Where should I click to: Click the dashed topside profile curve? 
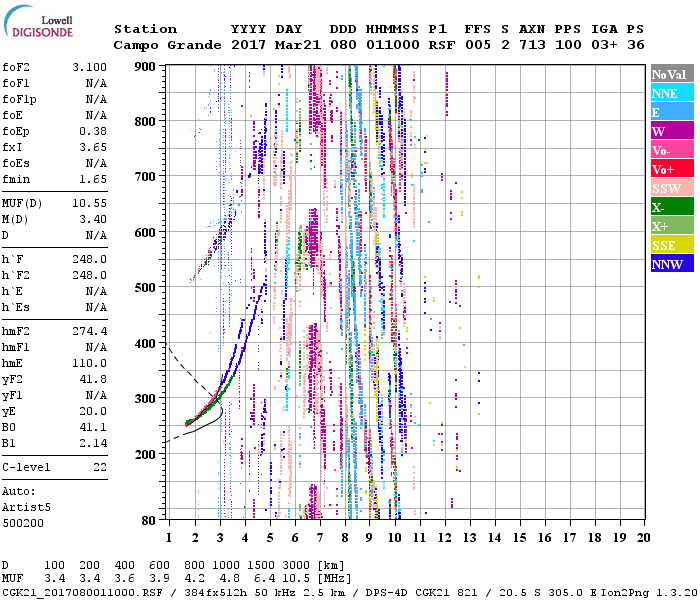click(192, 371)
